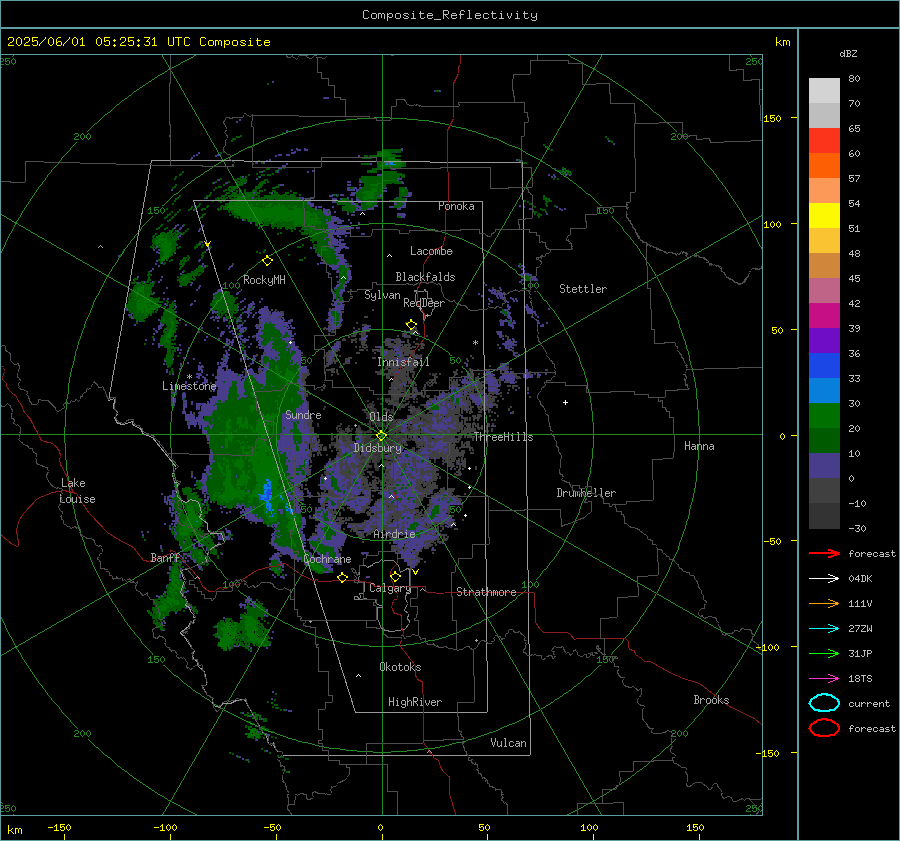Screen dimensions: 900x841
Task: Click the 150 tick label on right axis
Action: click(x=772, y=118)
